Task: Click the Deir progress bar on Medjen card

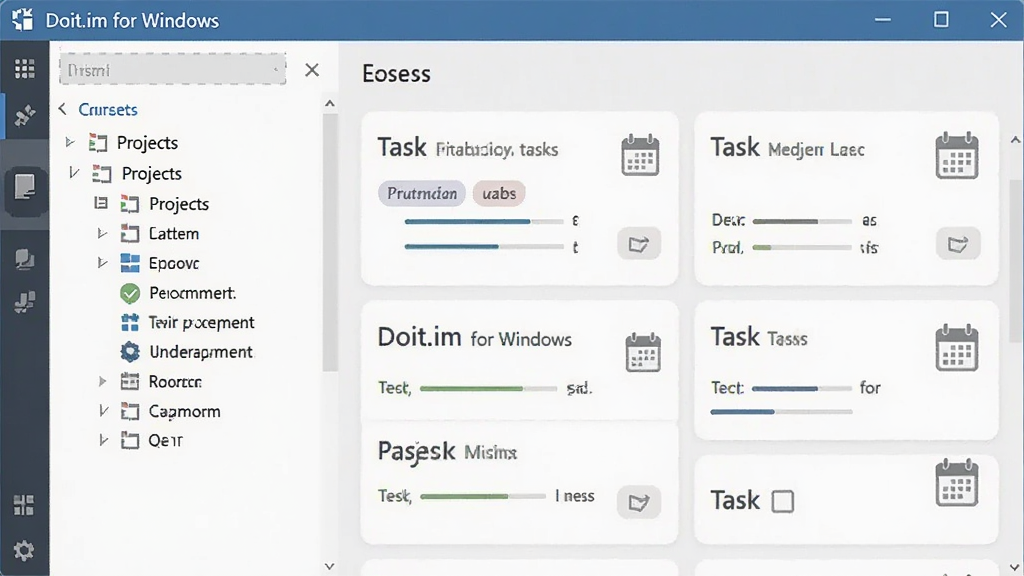Action: (803, 221)
